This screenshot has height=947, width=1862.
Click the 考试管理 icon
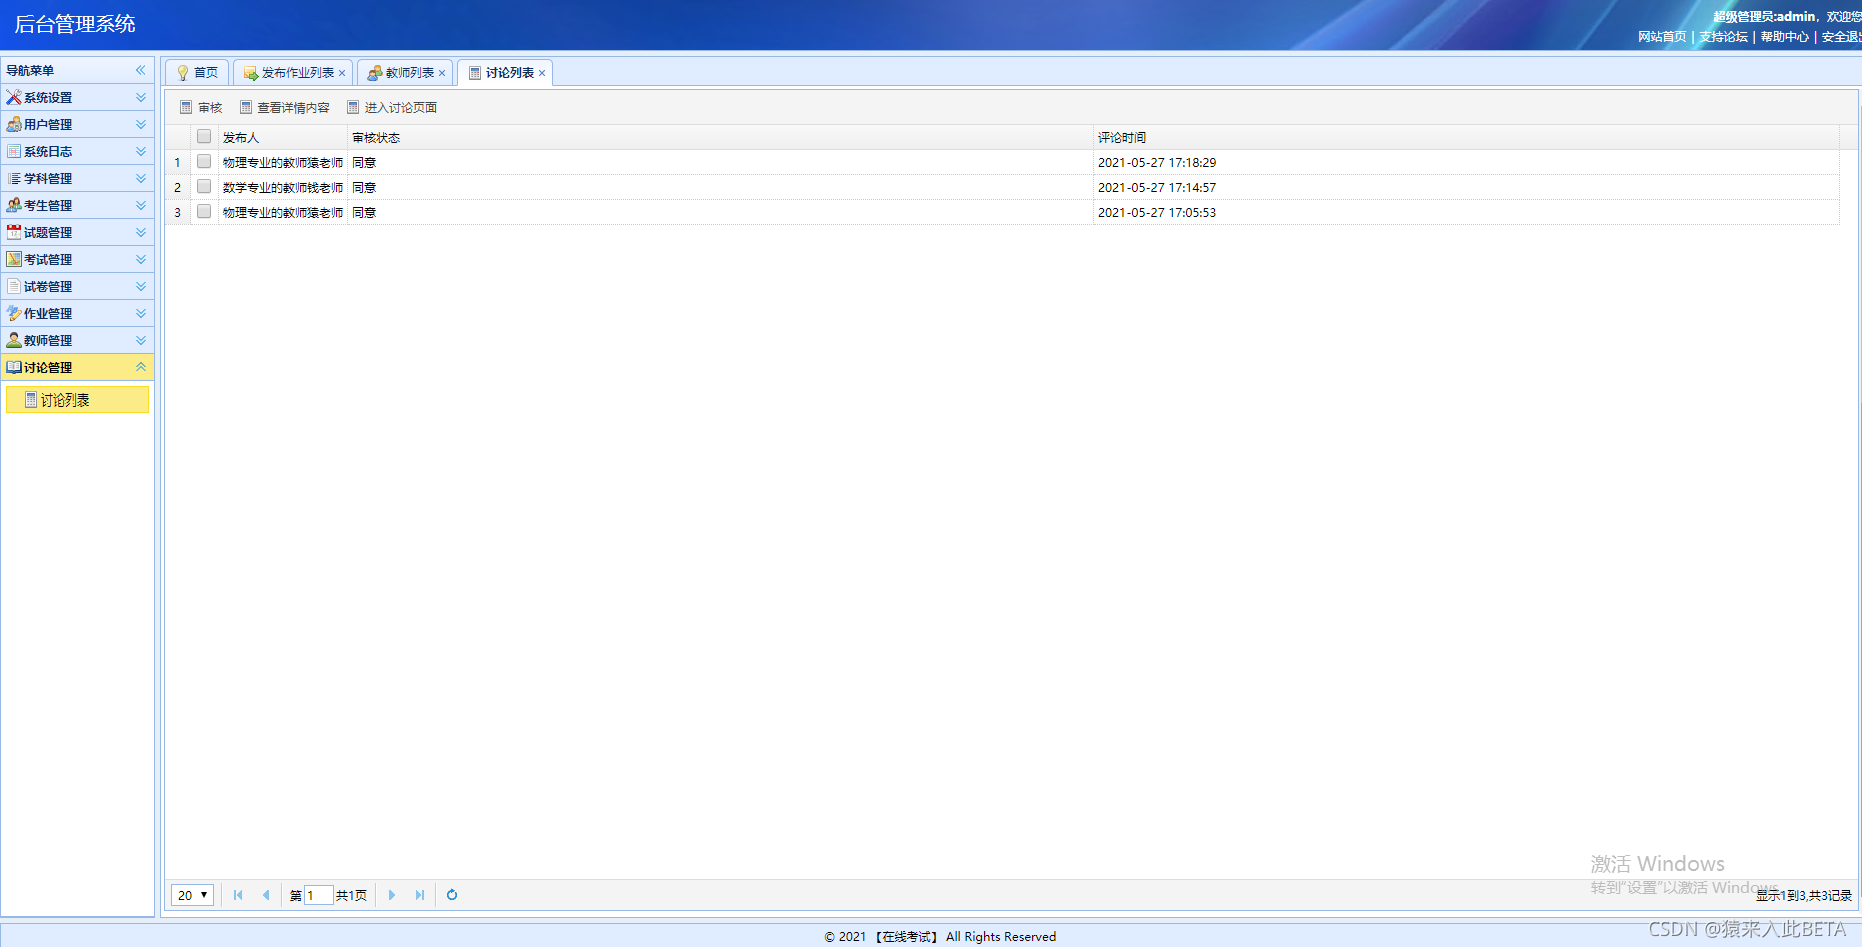14,260
